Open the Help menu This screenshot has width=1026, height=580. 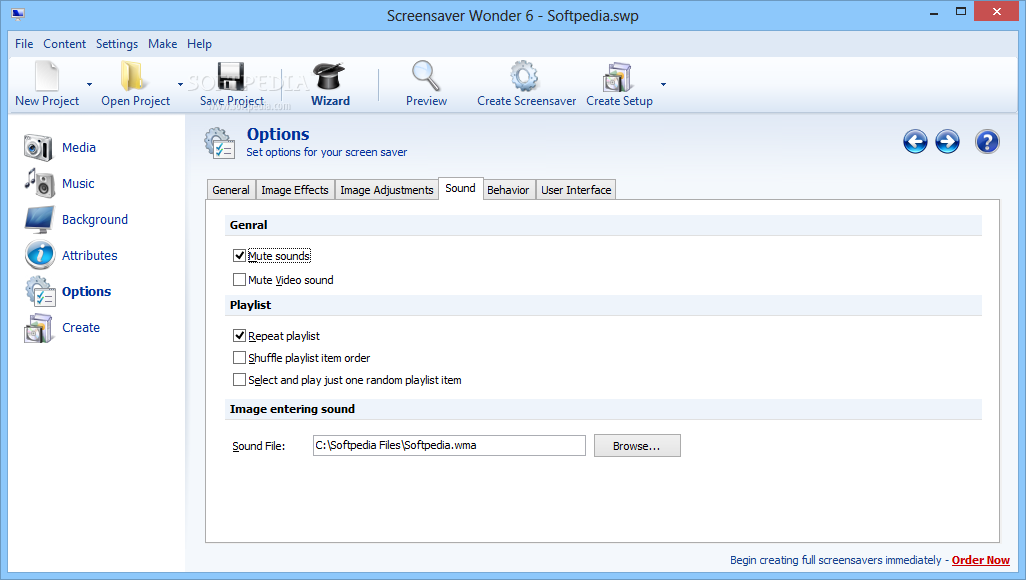[x=199, y=44]
